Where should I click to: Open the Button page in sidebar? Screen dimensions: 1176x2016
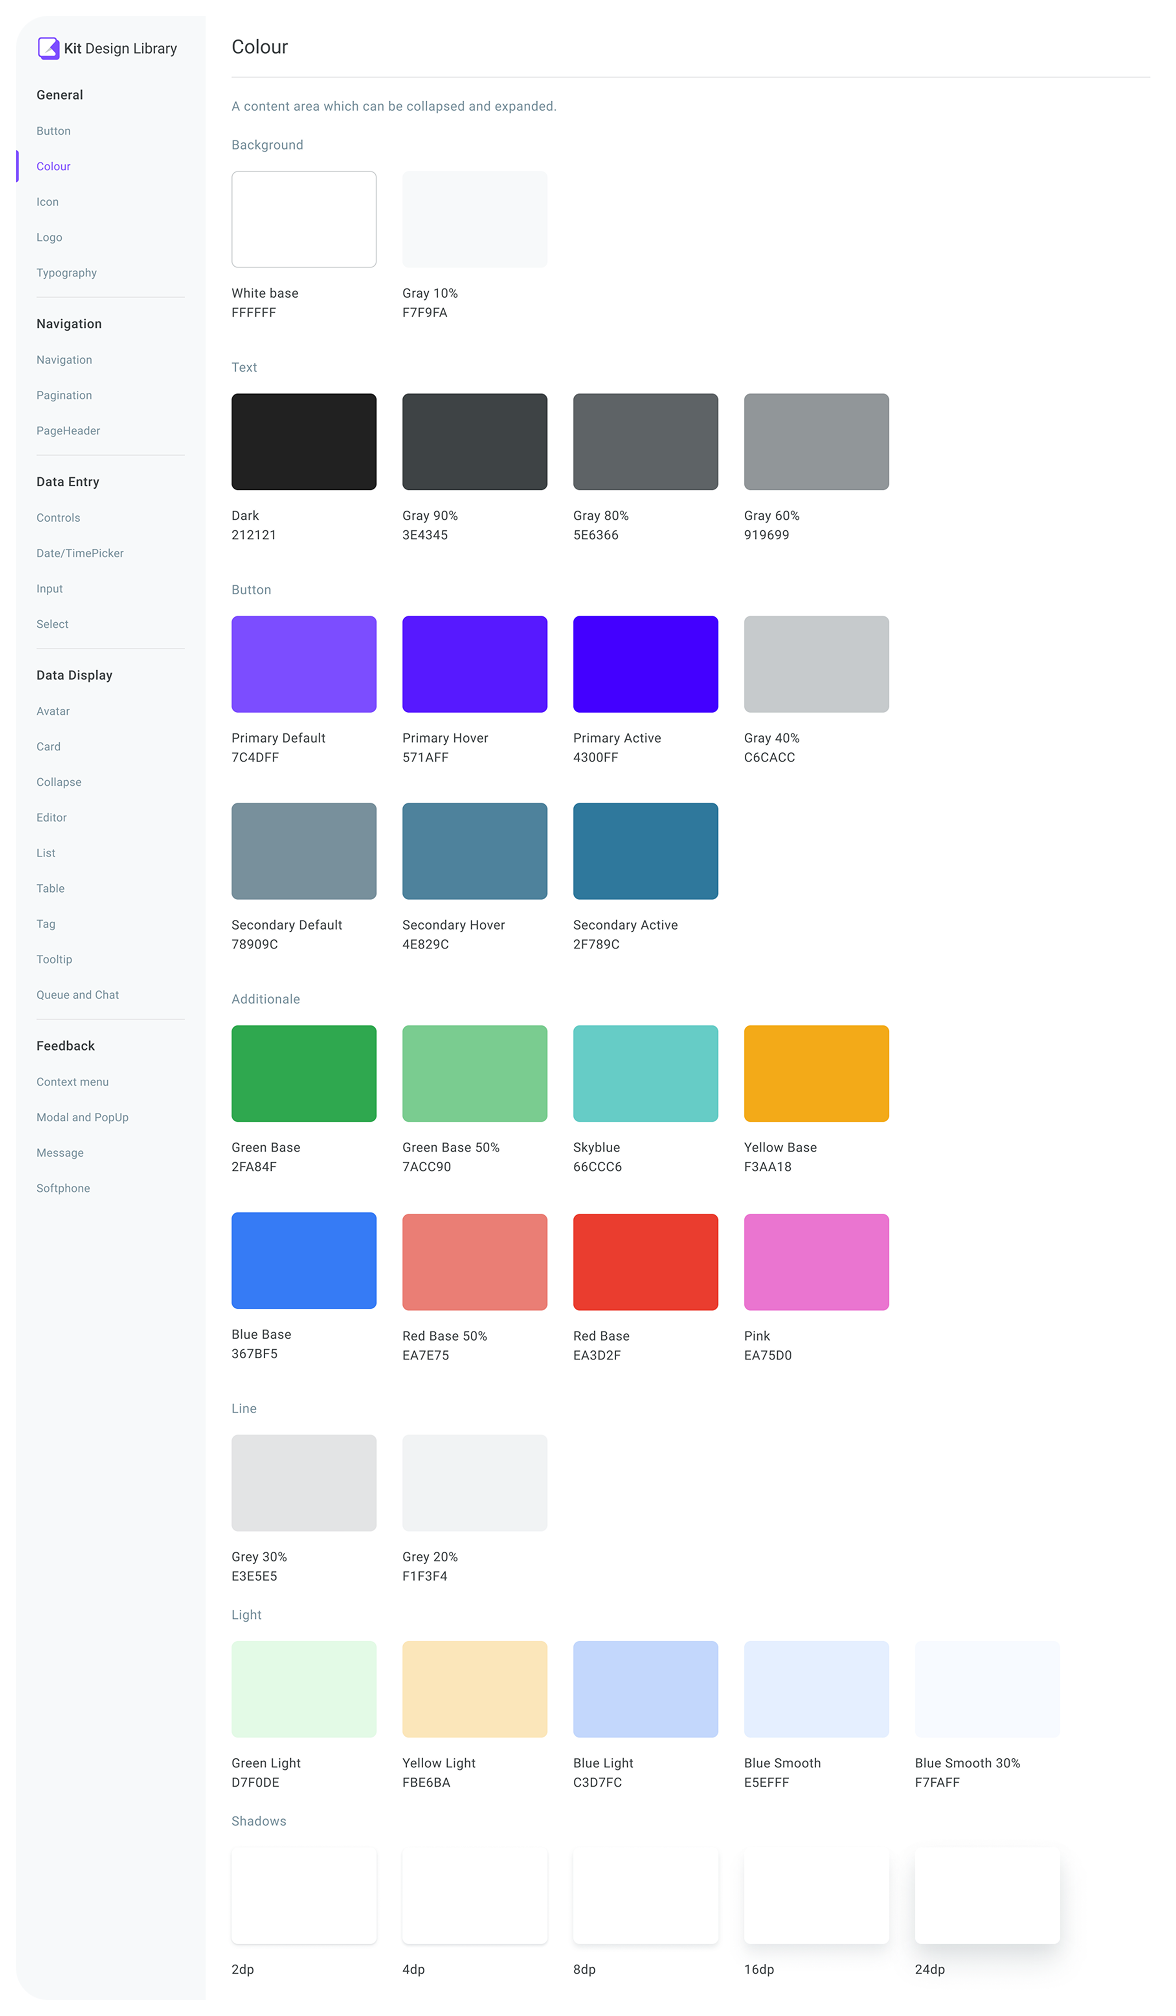point(54,131)
